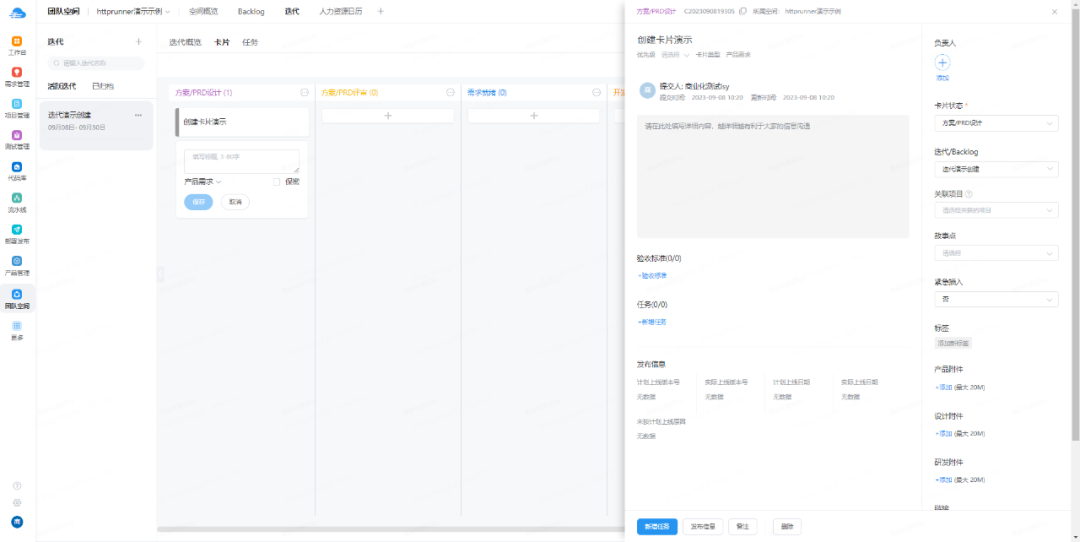Viewport: 1080px width, 542px height.
Task: Open 代码库 sidebar icon
Action: (x=17, y=171)
